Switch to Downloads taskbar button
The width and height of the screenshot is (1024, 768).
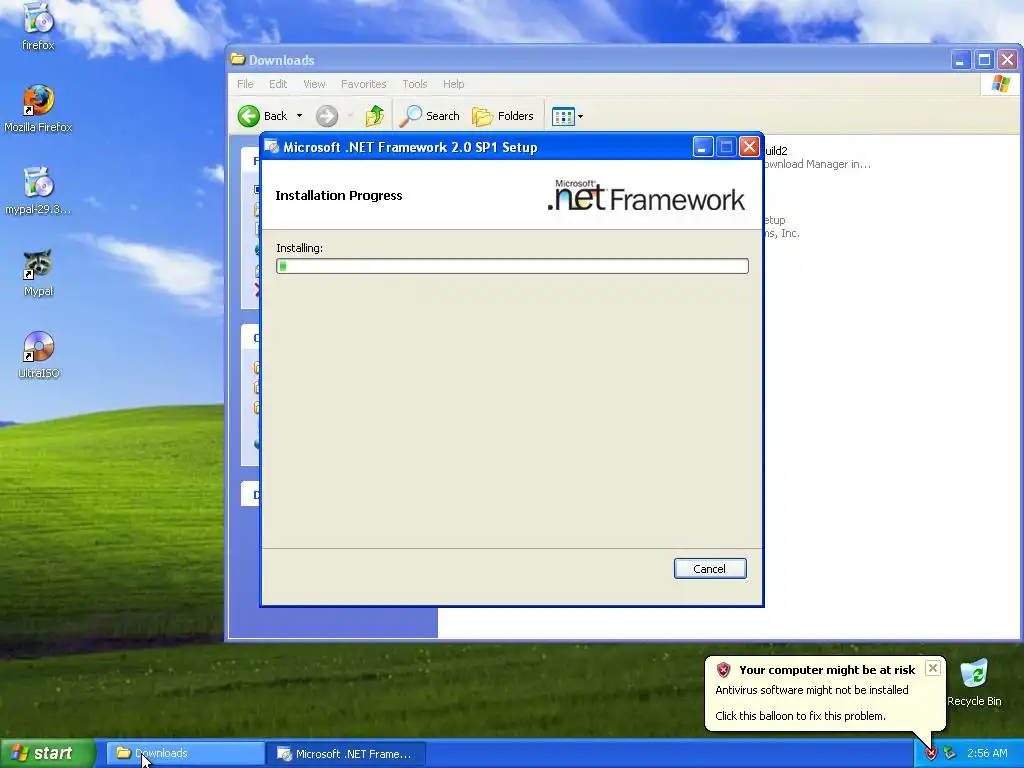(x=185, y=753)
